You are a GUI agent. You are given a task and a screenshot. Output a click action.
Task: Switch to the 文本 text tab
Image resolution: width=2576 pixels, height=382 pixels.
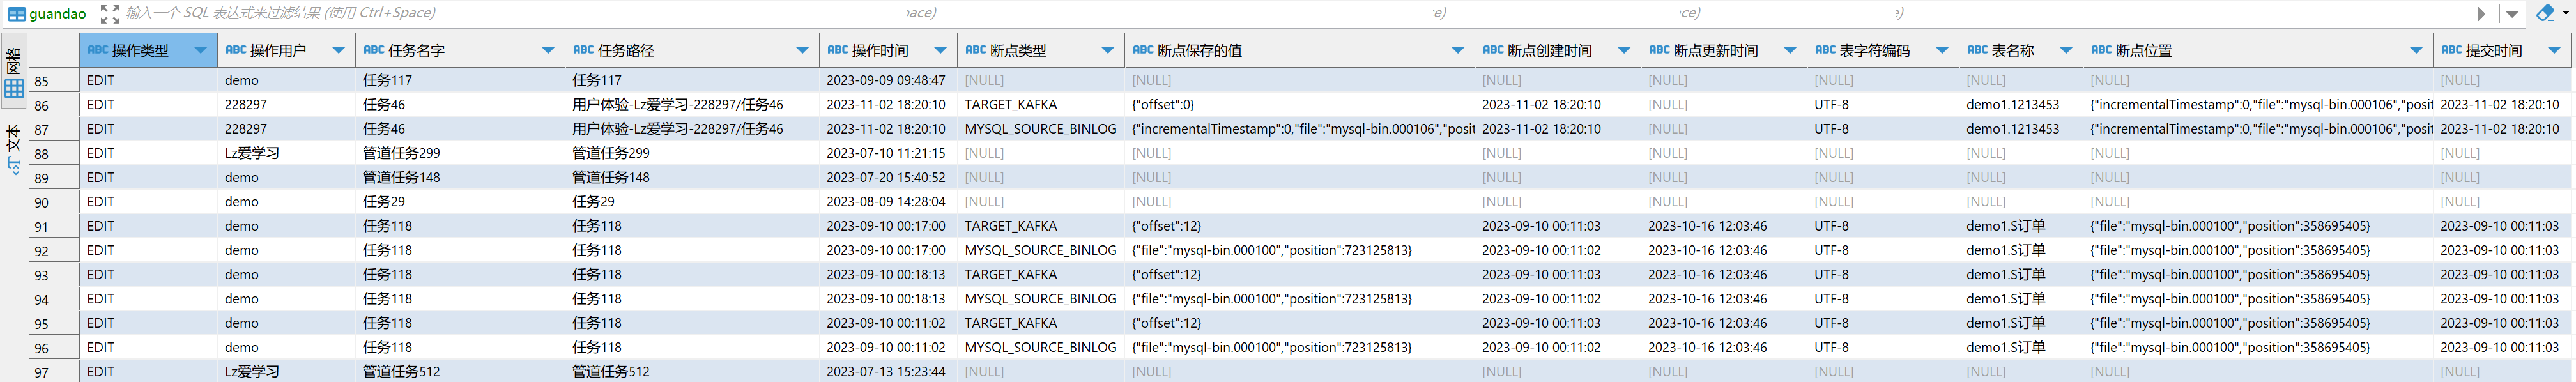[x=14, y=140]
